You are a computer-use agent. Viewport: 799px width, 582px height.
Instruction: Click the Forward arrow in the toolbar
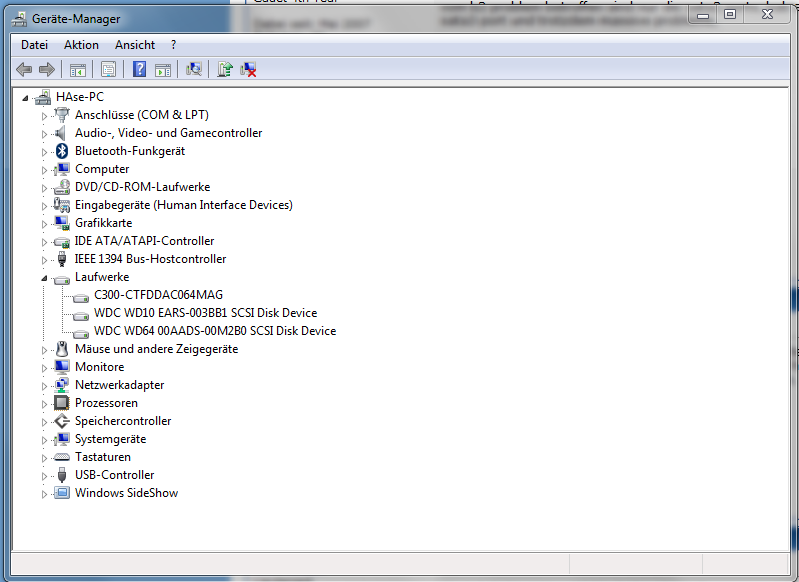coord(47,69)
